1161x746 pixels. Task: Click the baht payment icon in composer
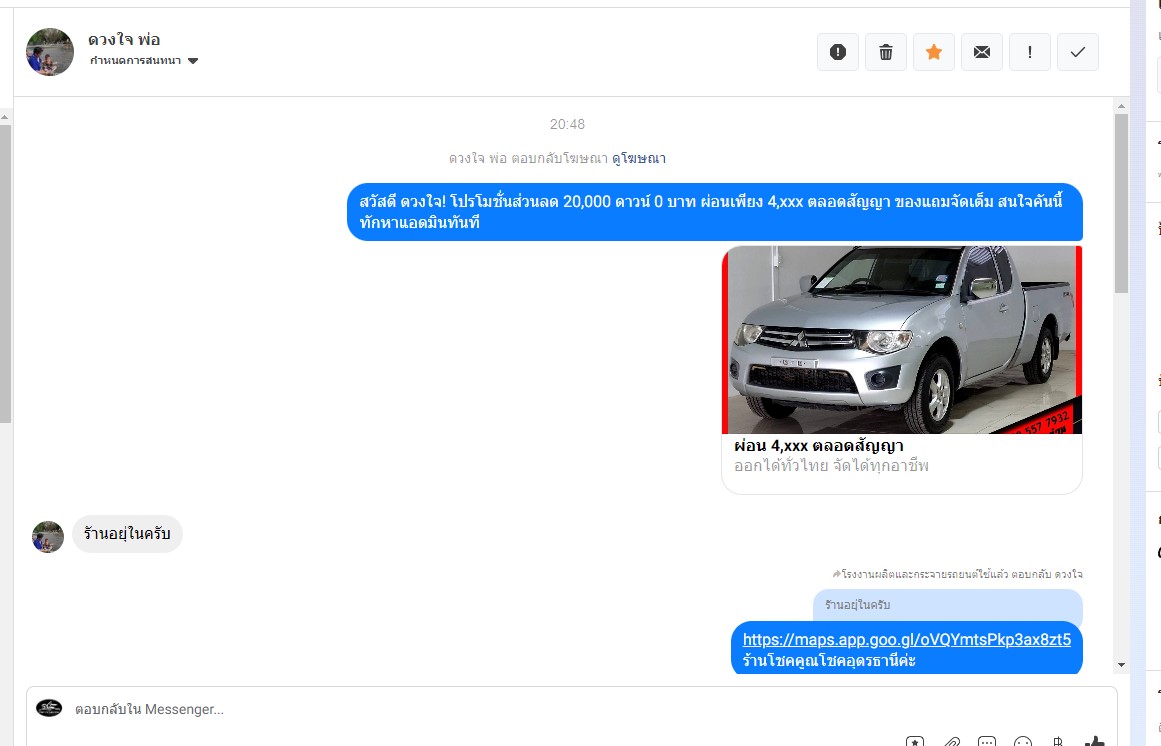[x=1058, y=741]
